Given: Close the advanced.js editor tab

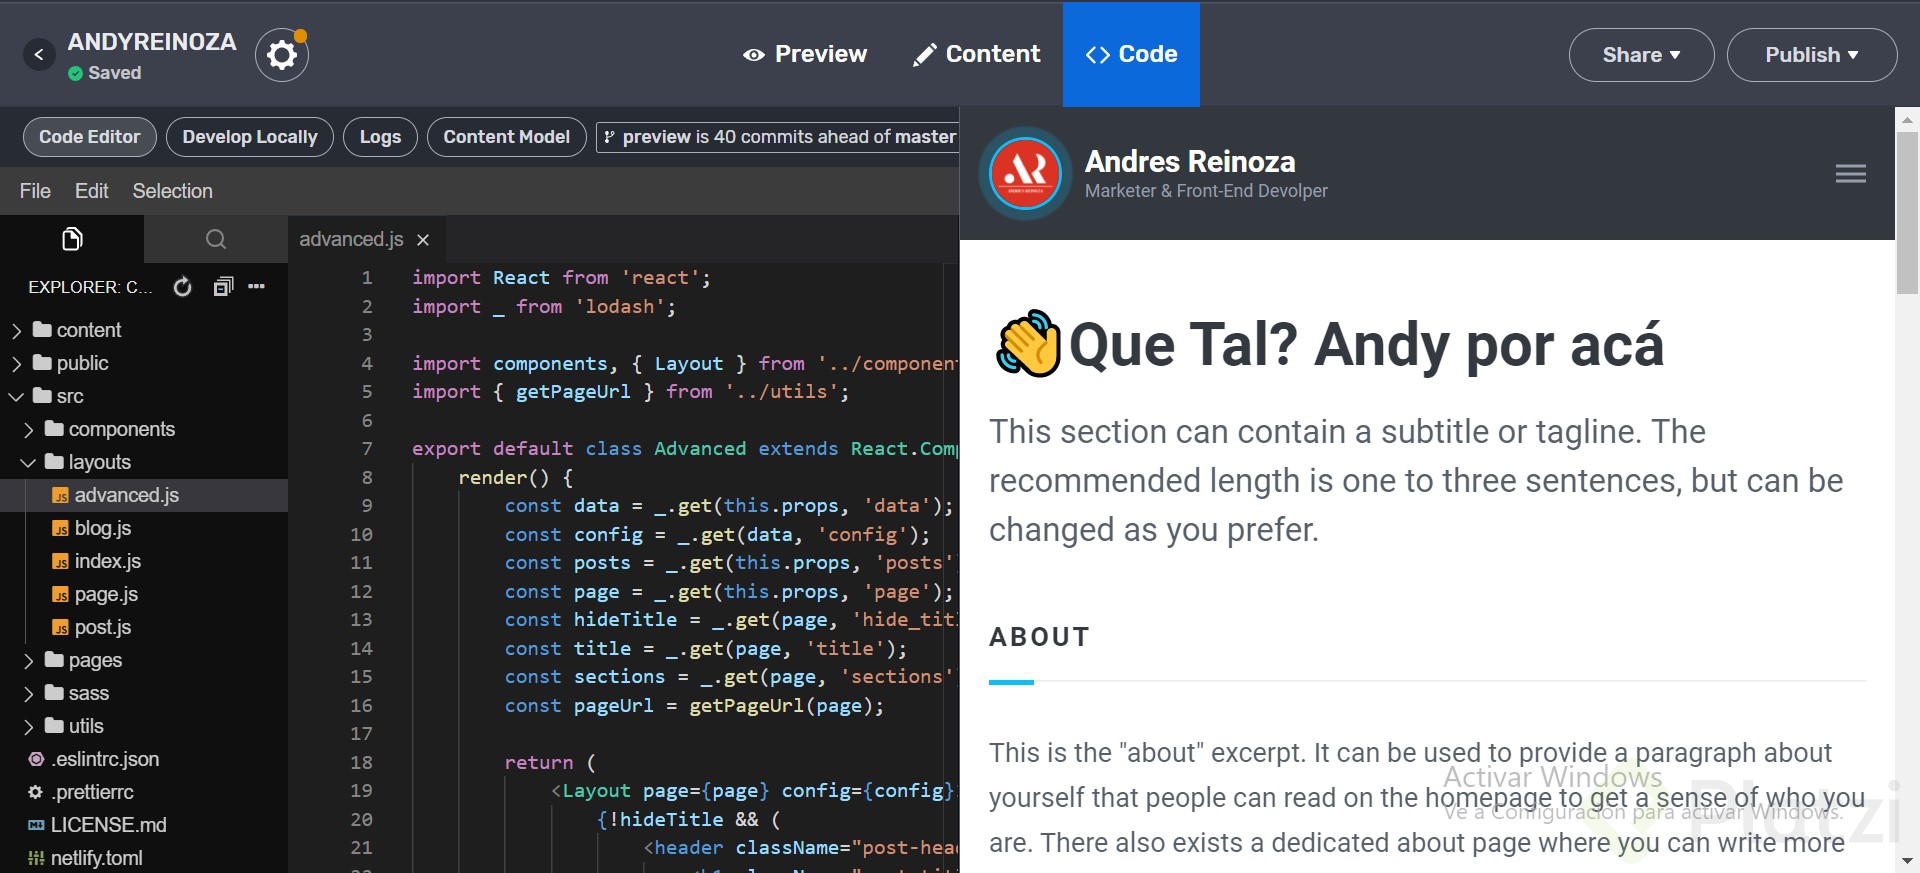Looking at the screenshot, I should 423,240.
